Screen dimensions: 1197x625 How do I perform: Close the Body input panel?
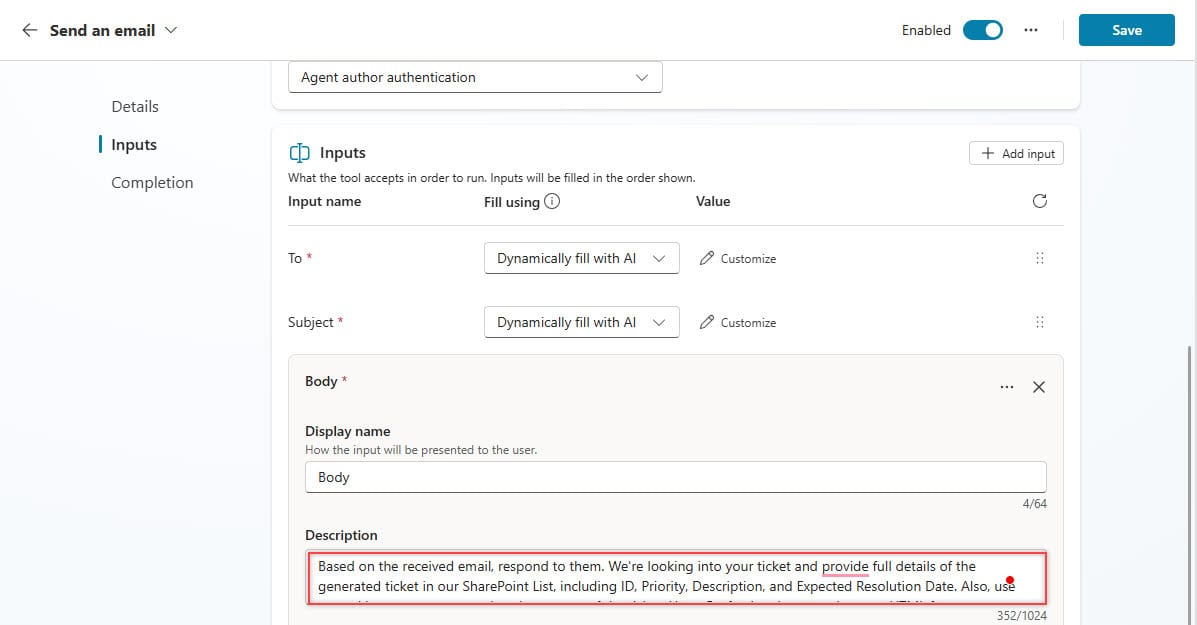1038,387
